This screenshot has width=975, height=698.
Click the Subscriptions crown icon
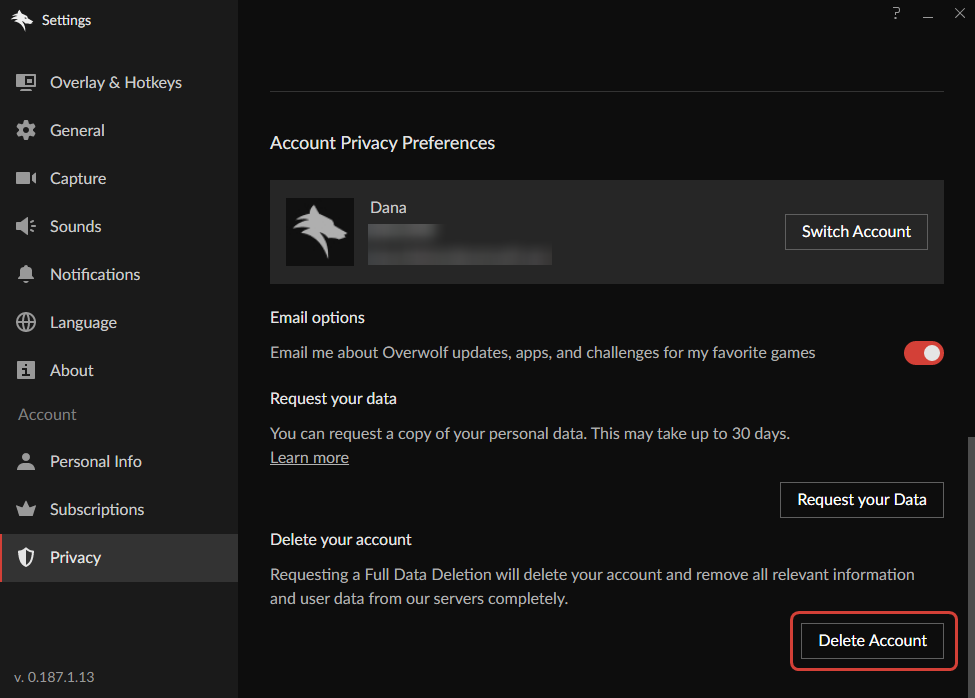(x=25, y=509)
